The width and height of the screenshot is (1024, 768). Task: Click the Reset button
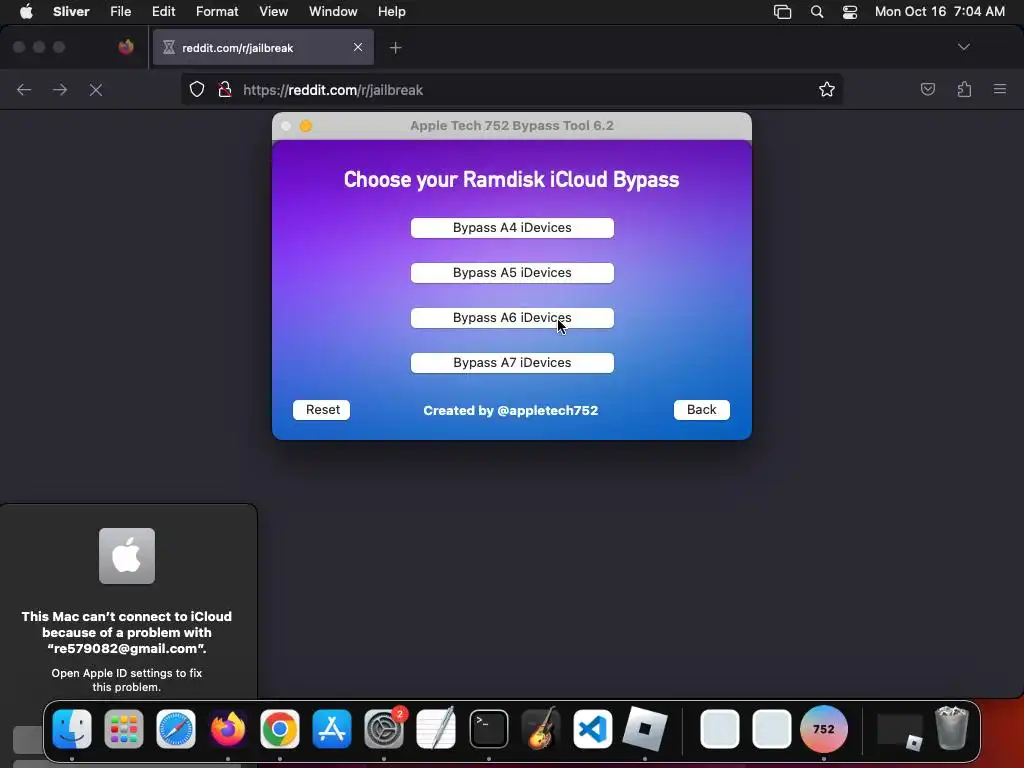[321, 410]
